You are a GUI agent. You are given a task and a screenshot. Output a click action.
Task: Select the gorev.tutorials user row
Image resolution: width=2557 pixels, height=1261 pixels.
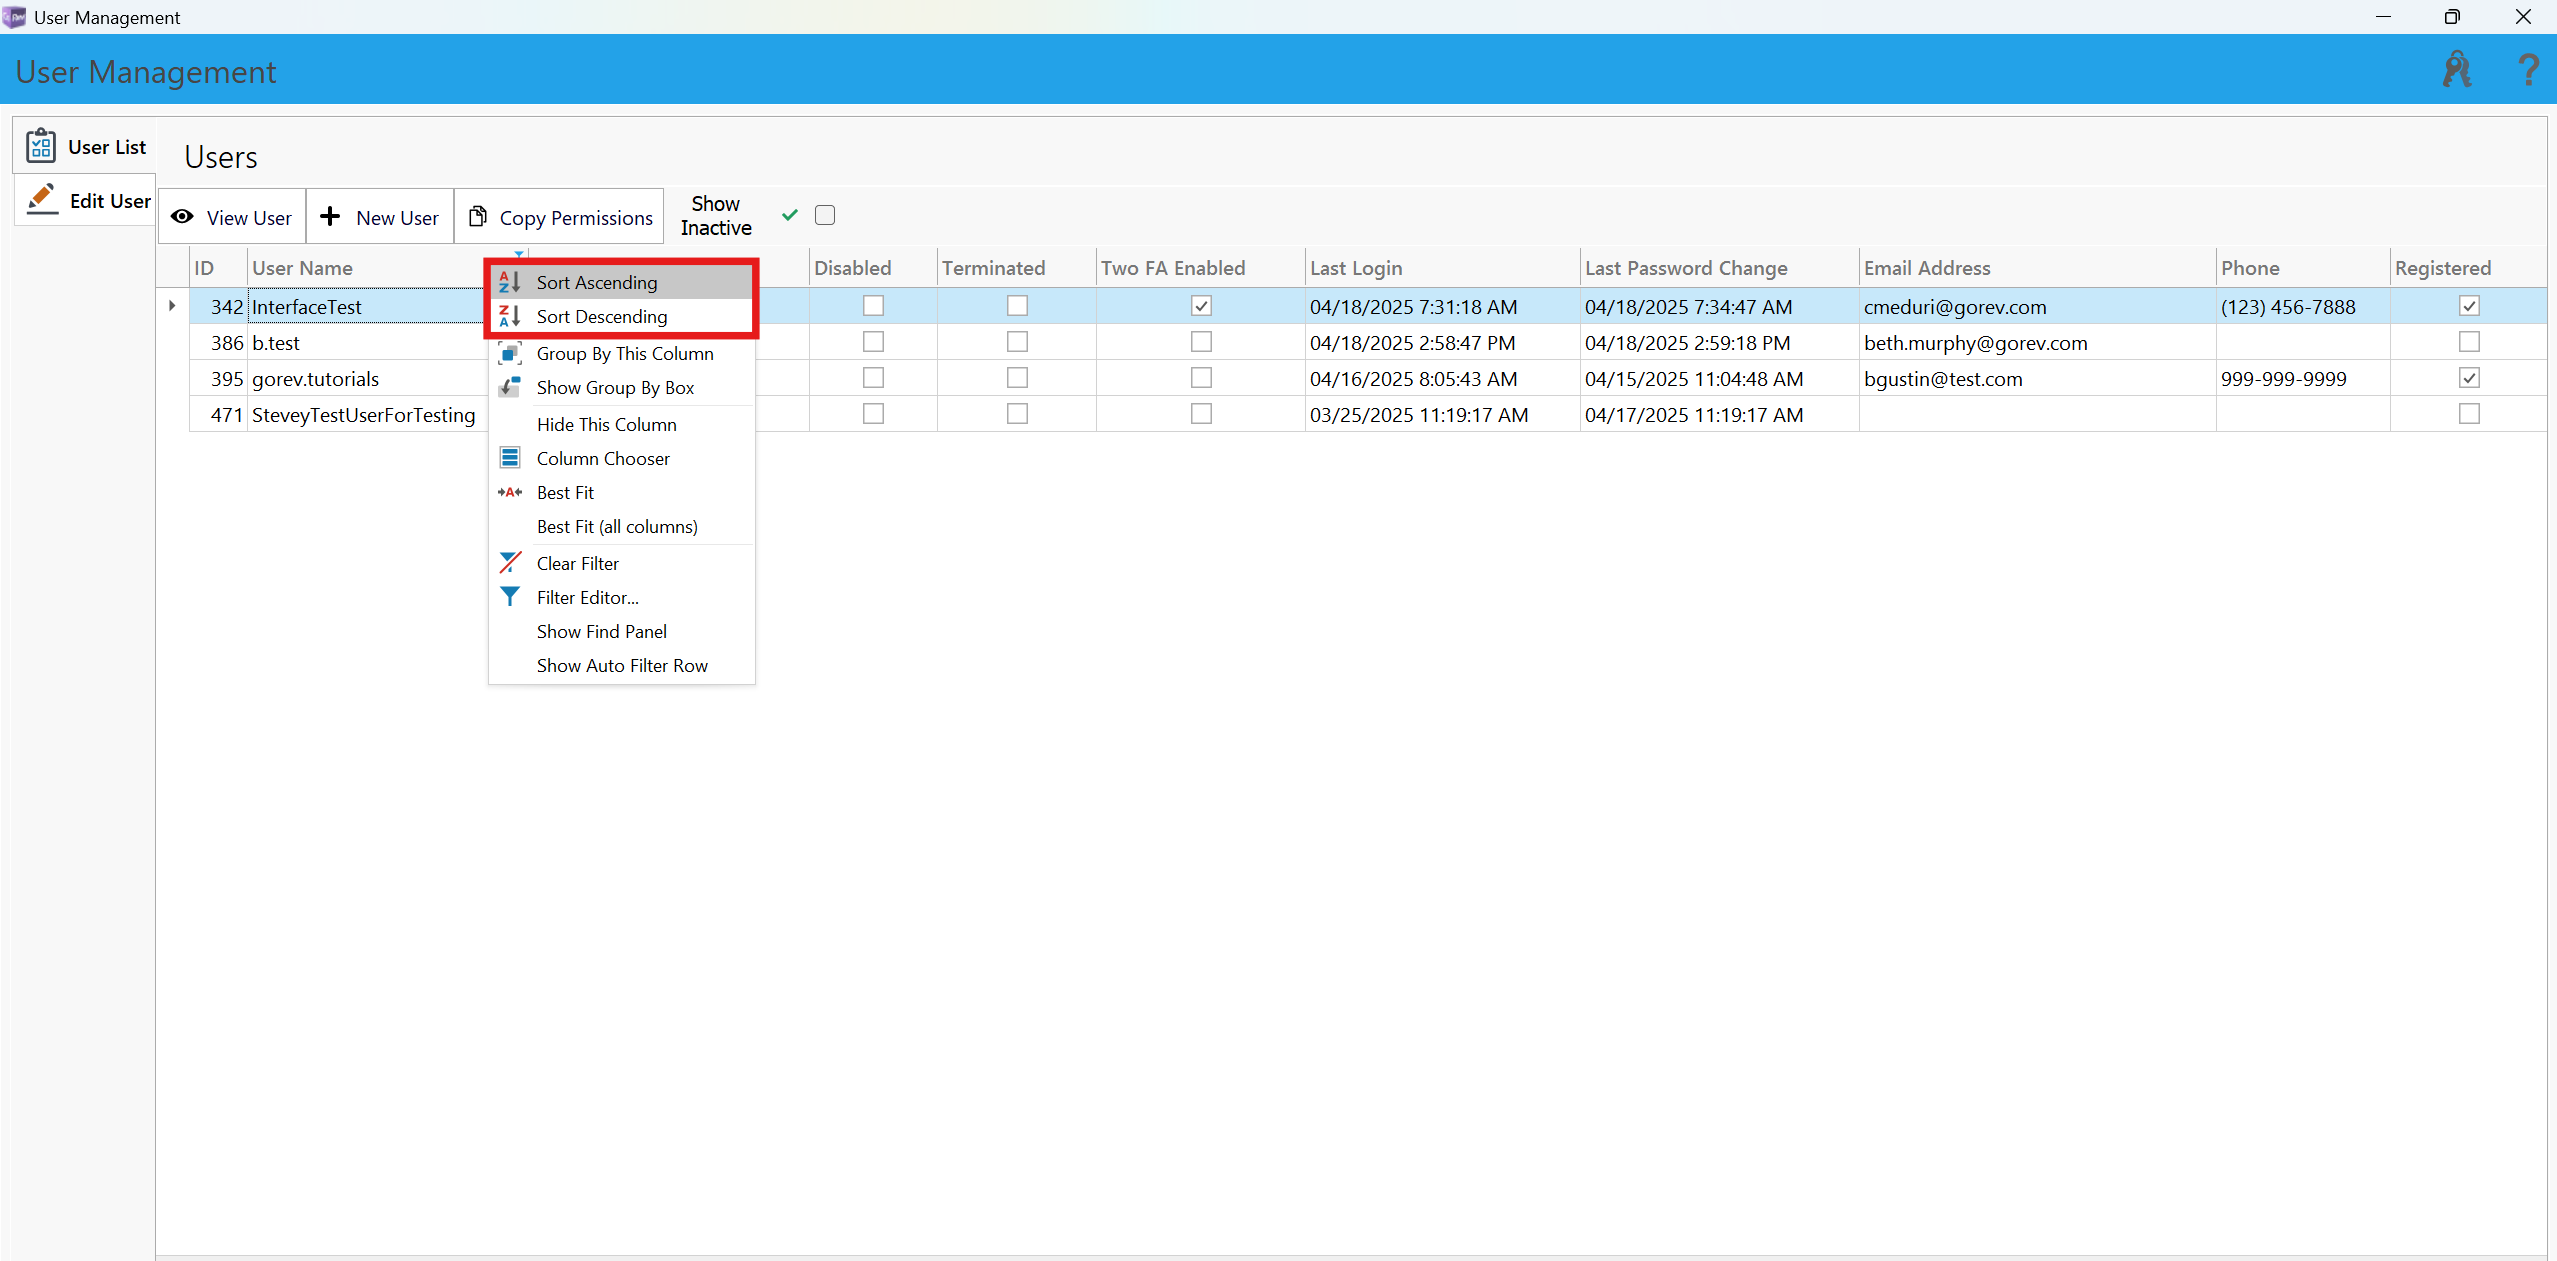[x=1368, y=378]
